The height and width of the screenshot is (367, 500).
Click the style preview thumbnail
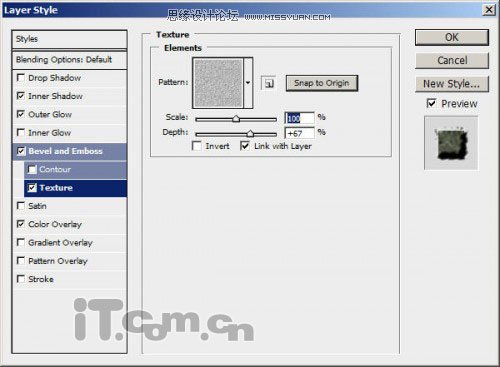click(x=451, y=143)
